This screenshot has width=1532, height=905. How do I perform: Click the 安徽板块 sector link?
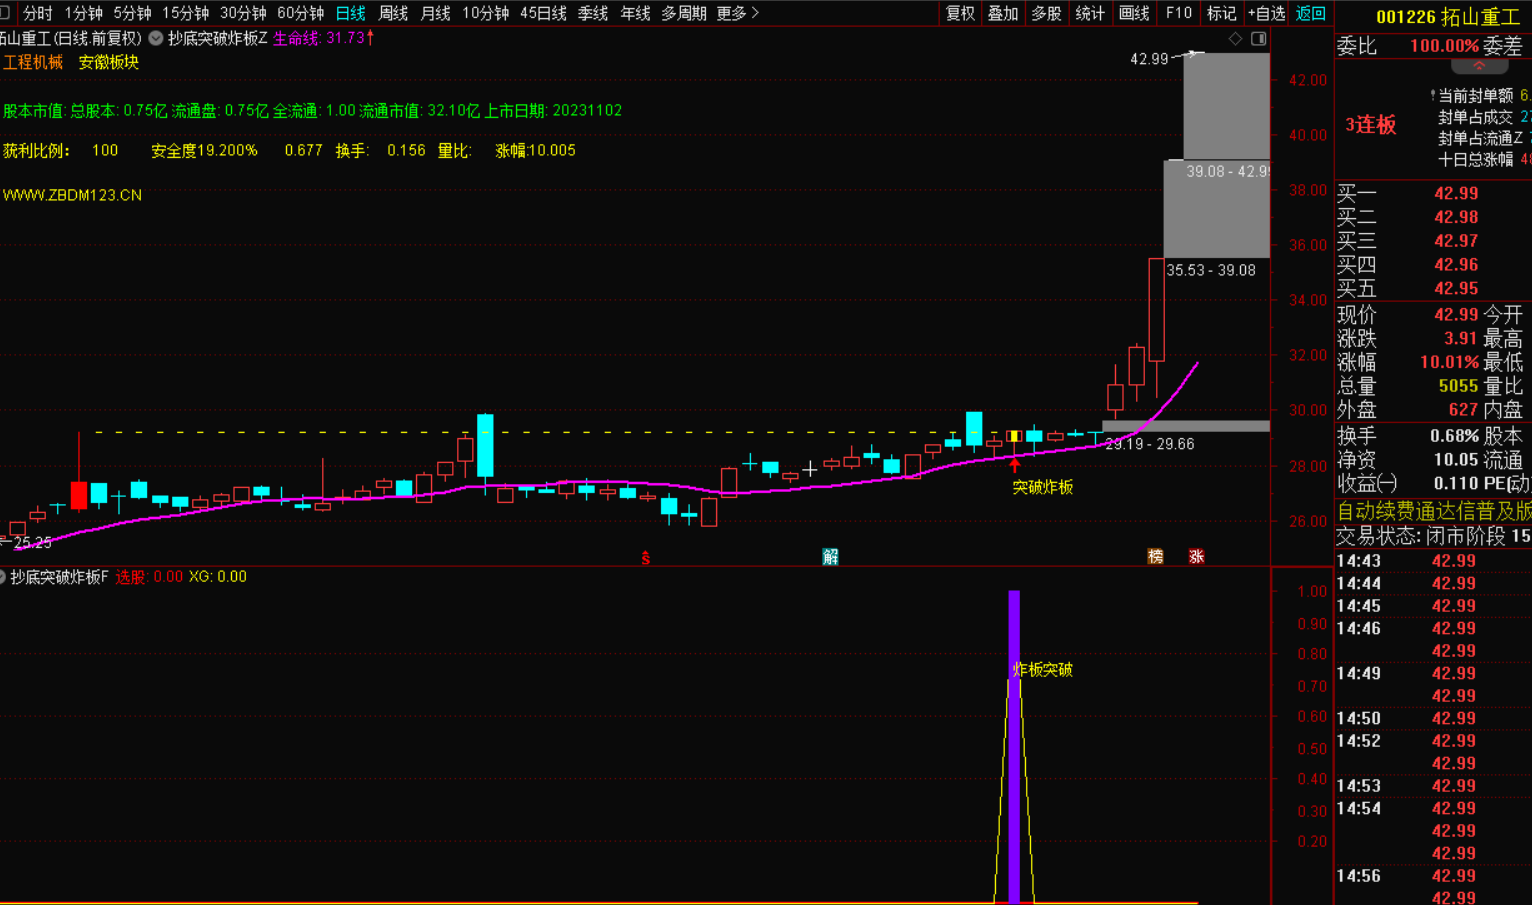109,62
